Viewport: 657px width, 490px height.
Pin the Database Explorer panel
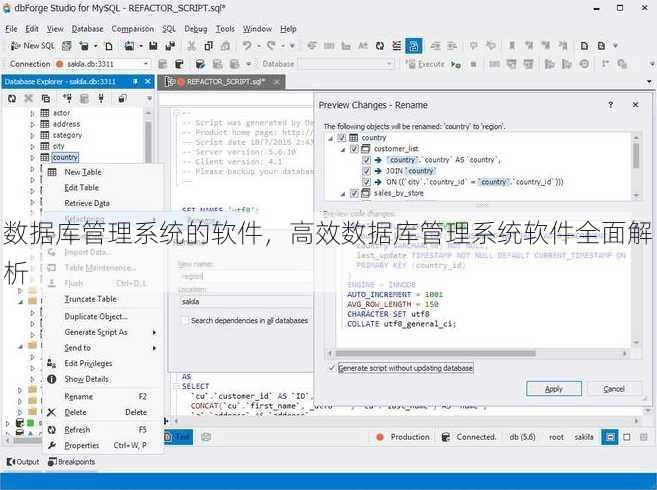[135, 81]
